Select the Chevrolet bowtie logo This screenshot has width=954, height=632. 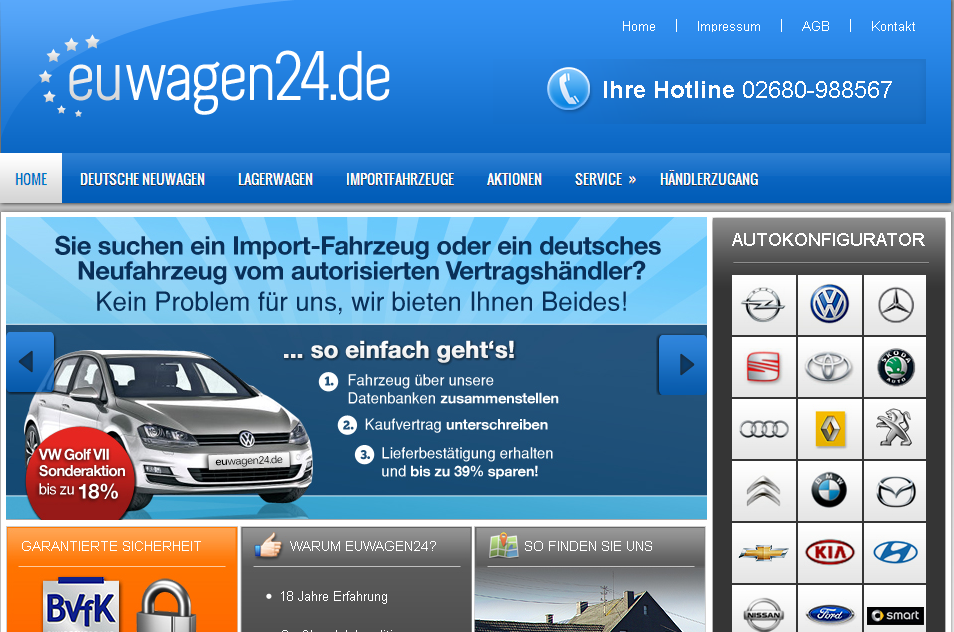tap(764, 553)
